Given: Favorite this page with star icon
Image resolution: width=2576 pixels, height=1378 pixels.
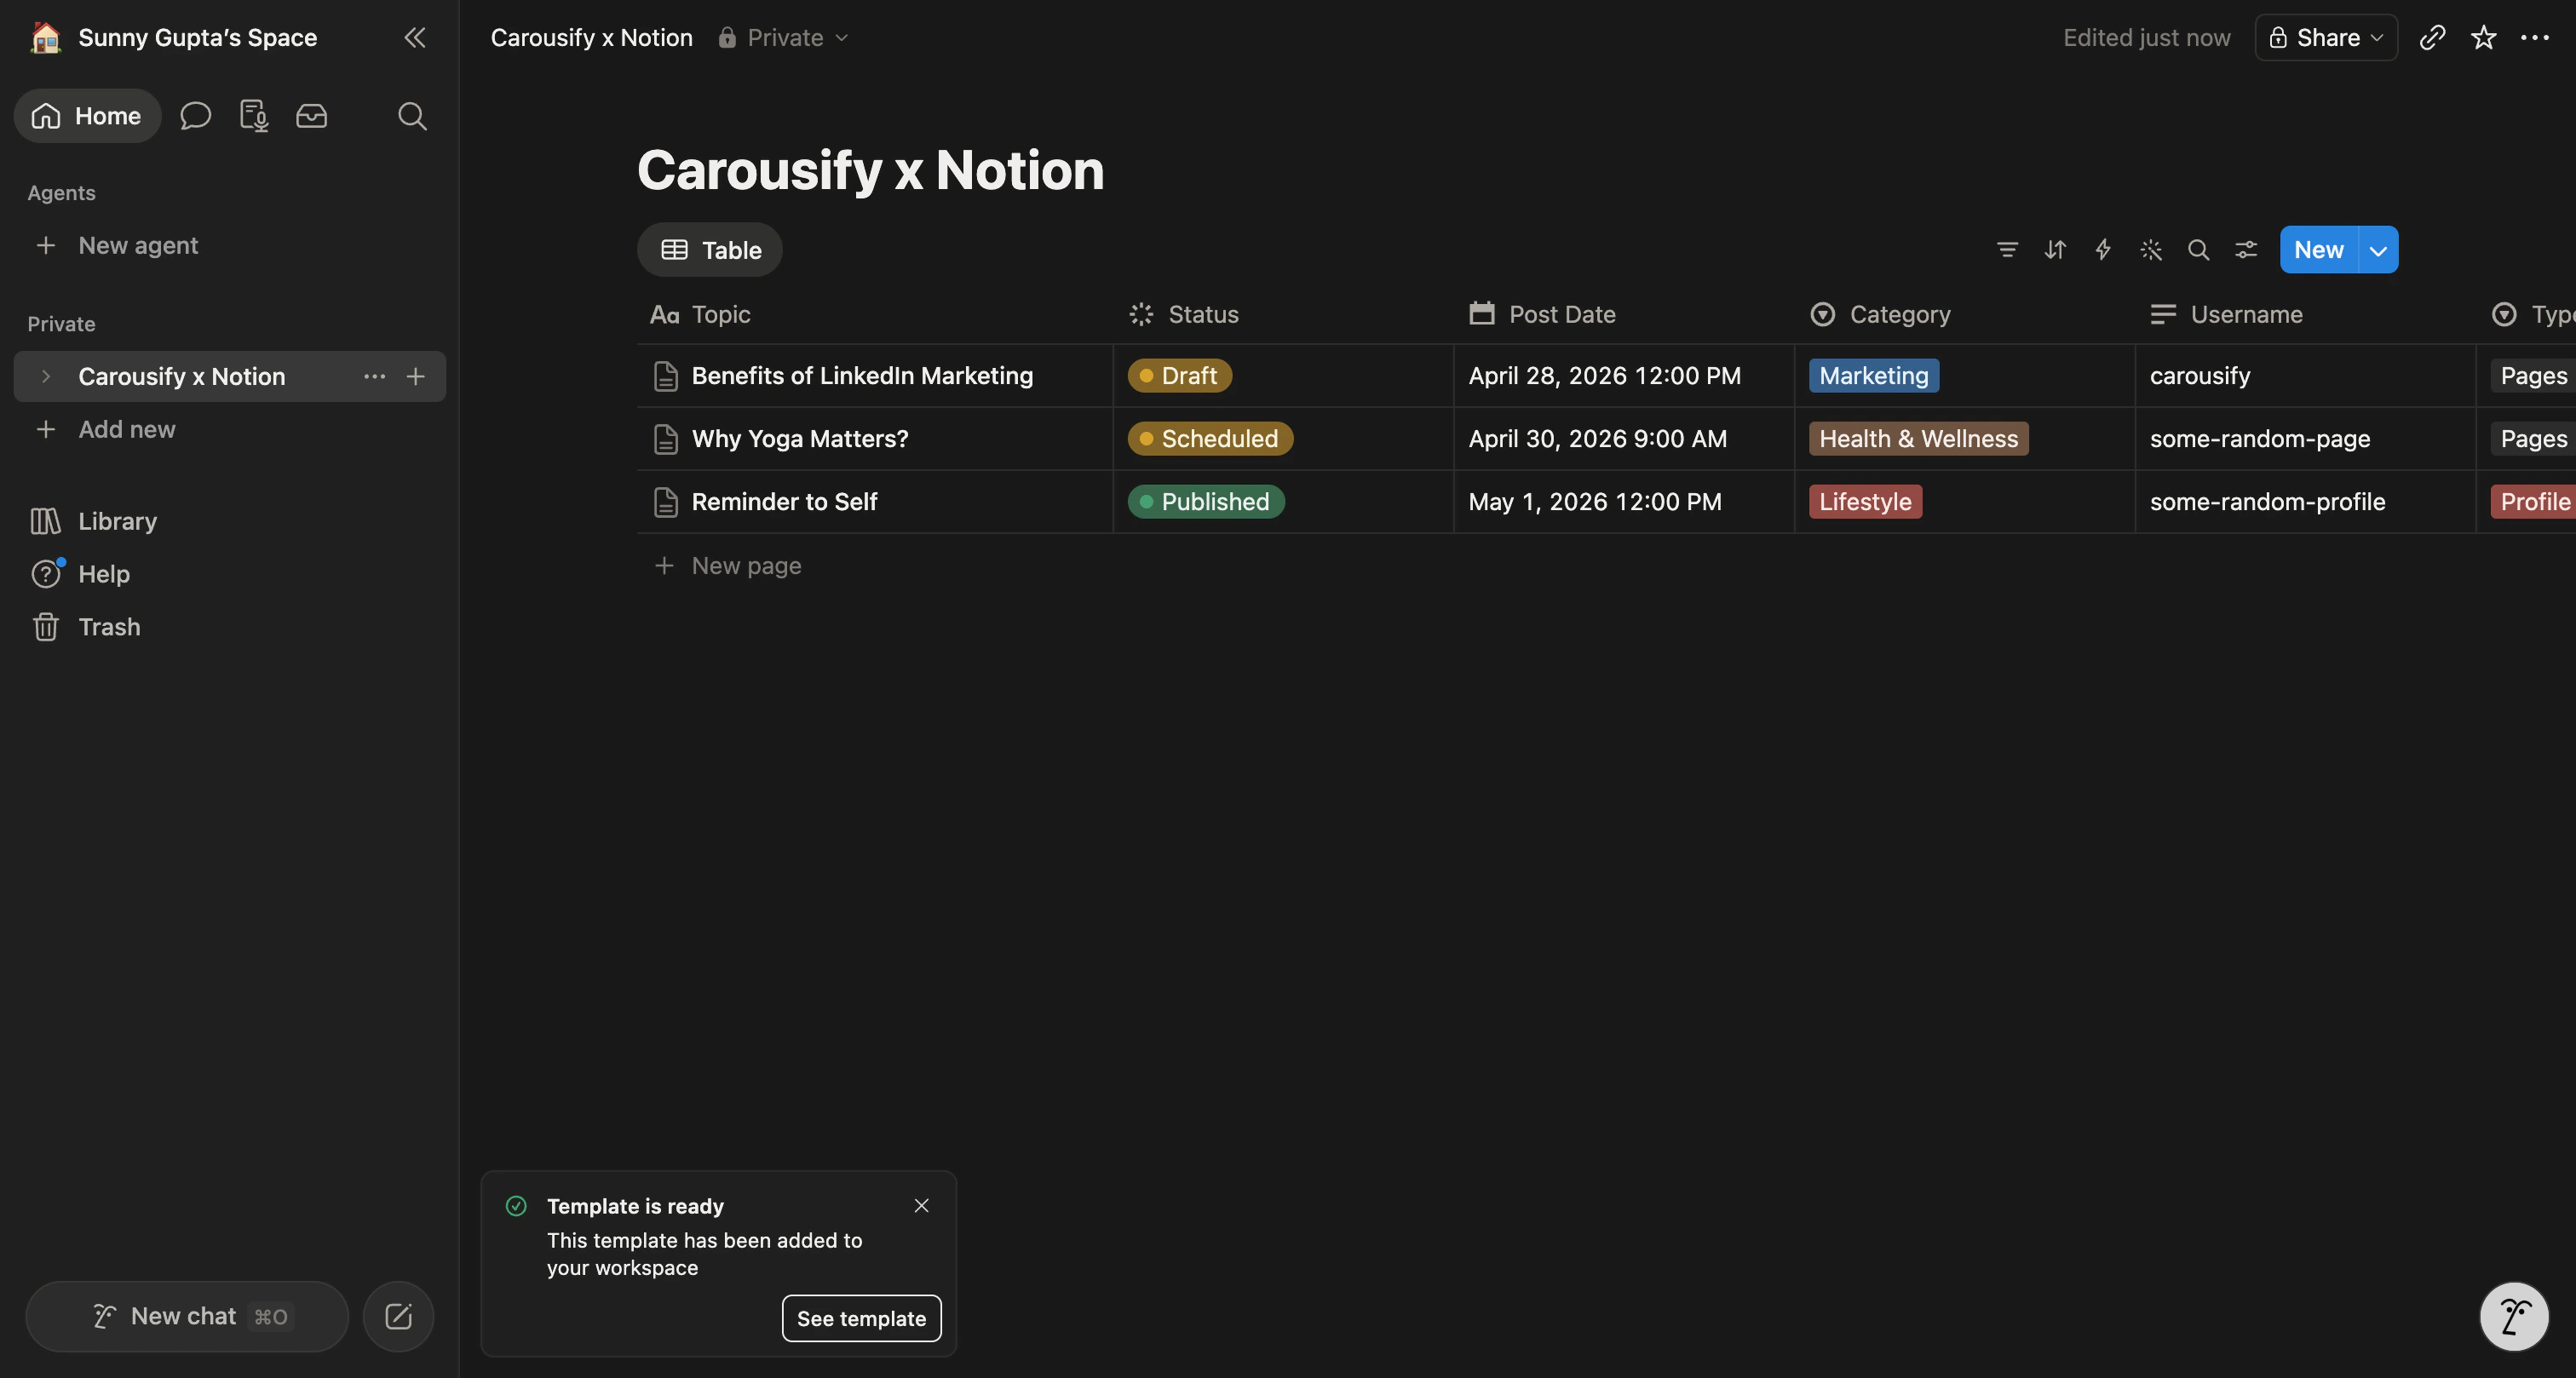Looking at the screenshot, I should (x=2484, y=38).
